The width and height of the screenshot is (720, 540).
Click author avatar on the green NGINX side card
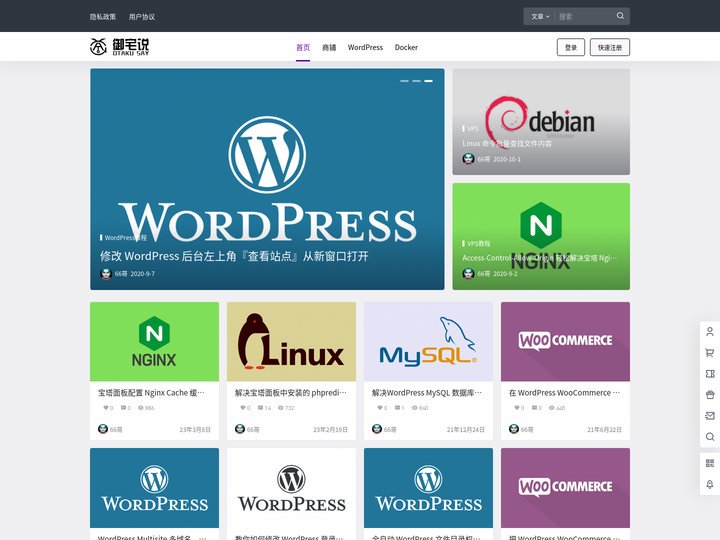(468, 274)
